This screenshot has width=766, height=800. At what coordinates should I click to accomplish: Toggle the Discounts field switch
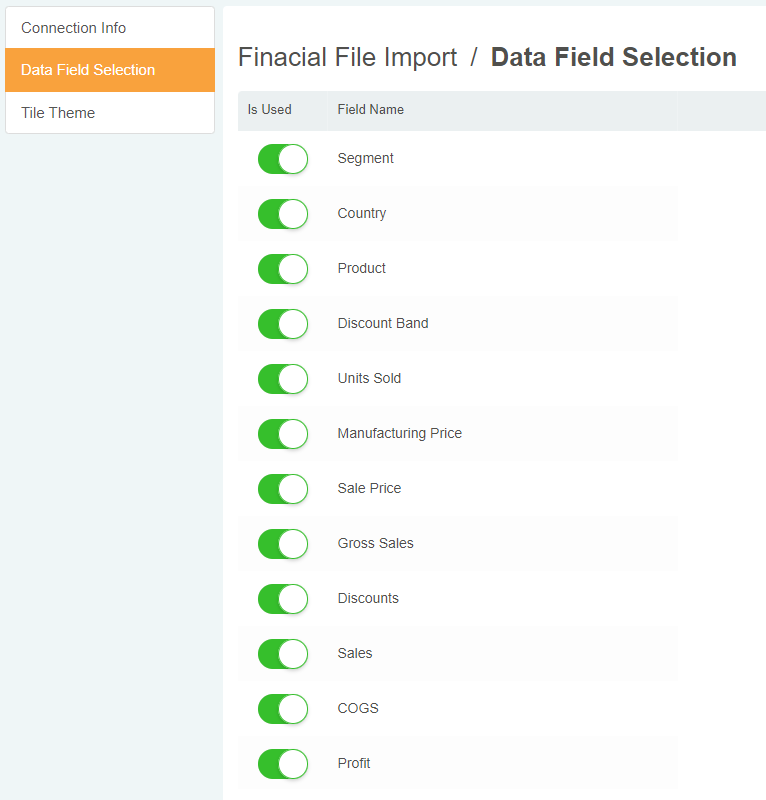tap(282, 599)
